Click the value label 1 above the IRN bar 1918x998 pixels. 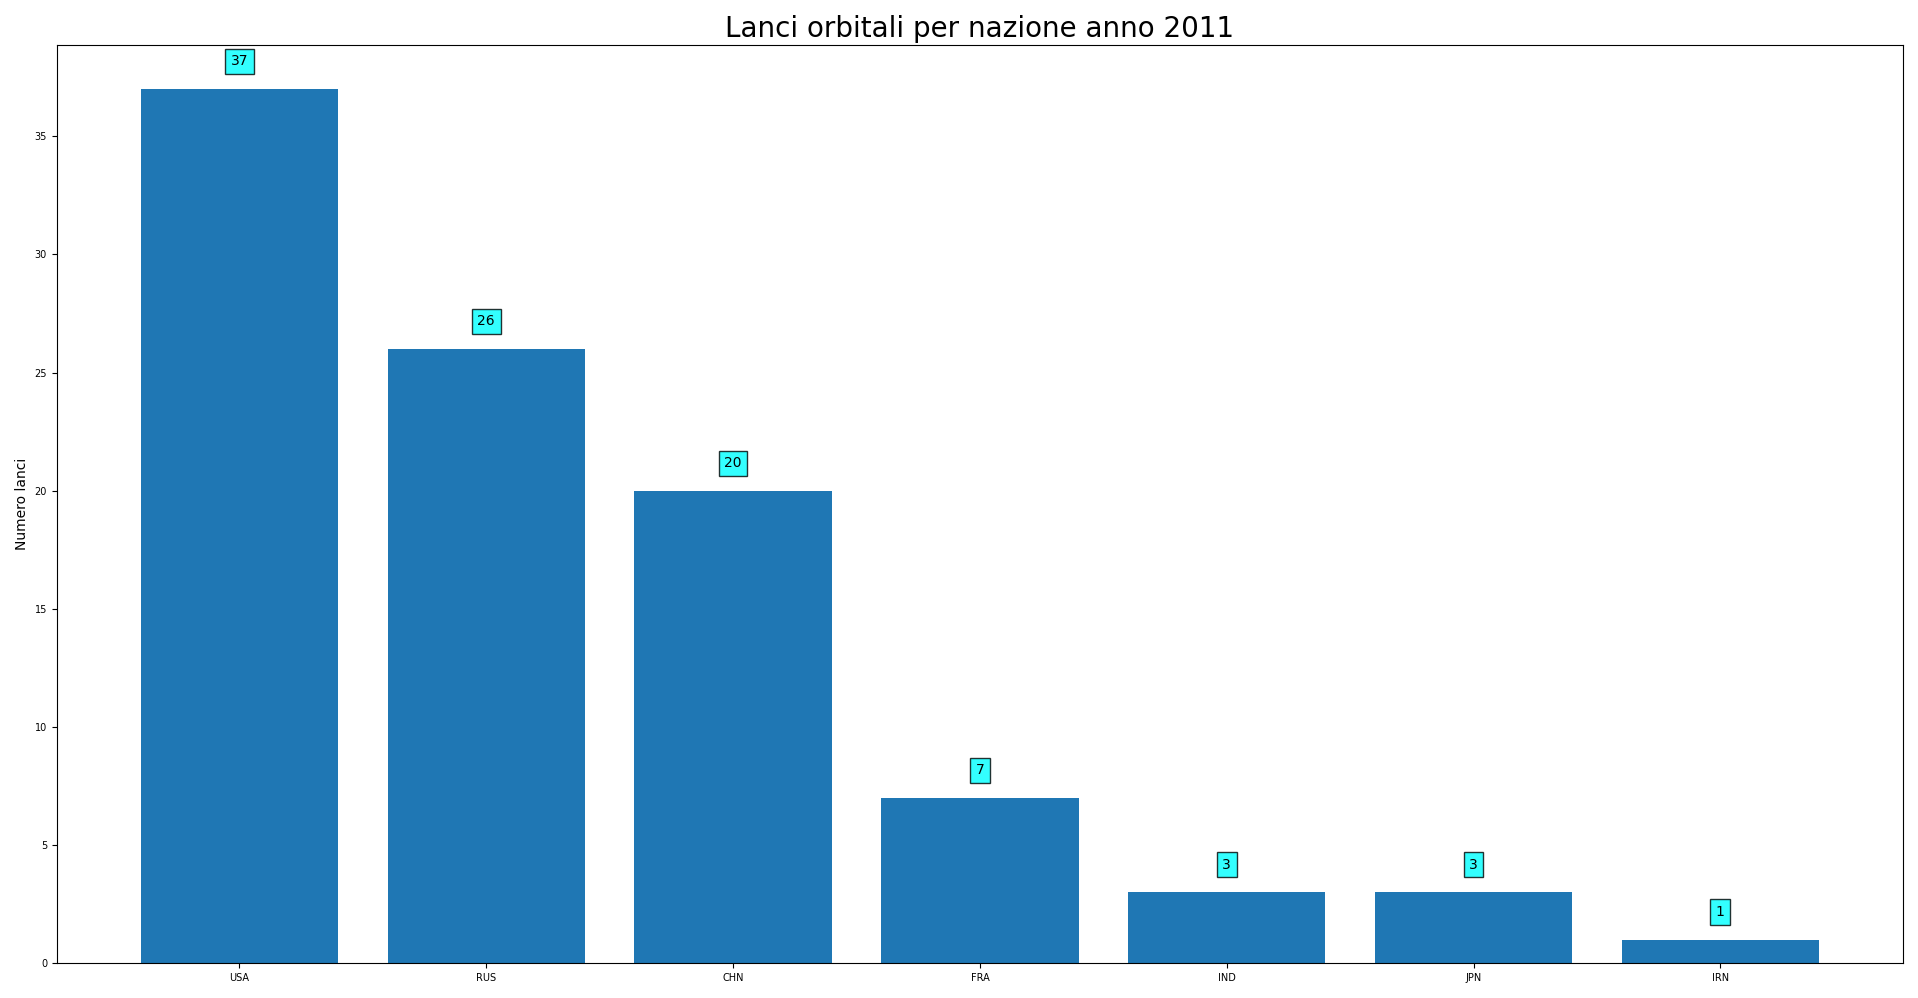point(1720,911)
